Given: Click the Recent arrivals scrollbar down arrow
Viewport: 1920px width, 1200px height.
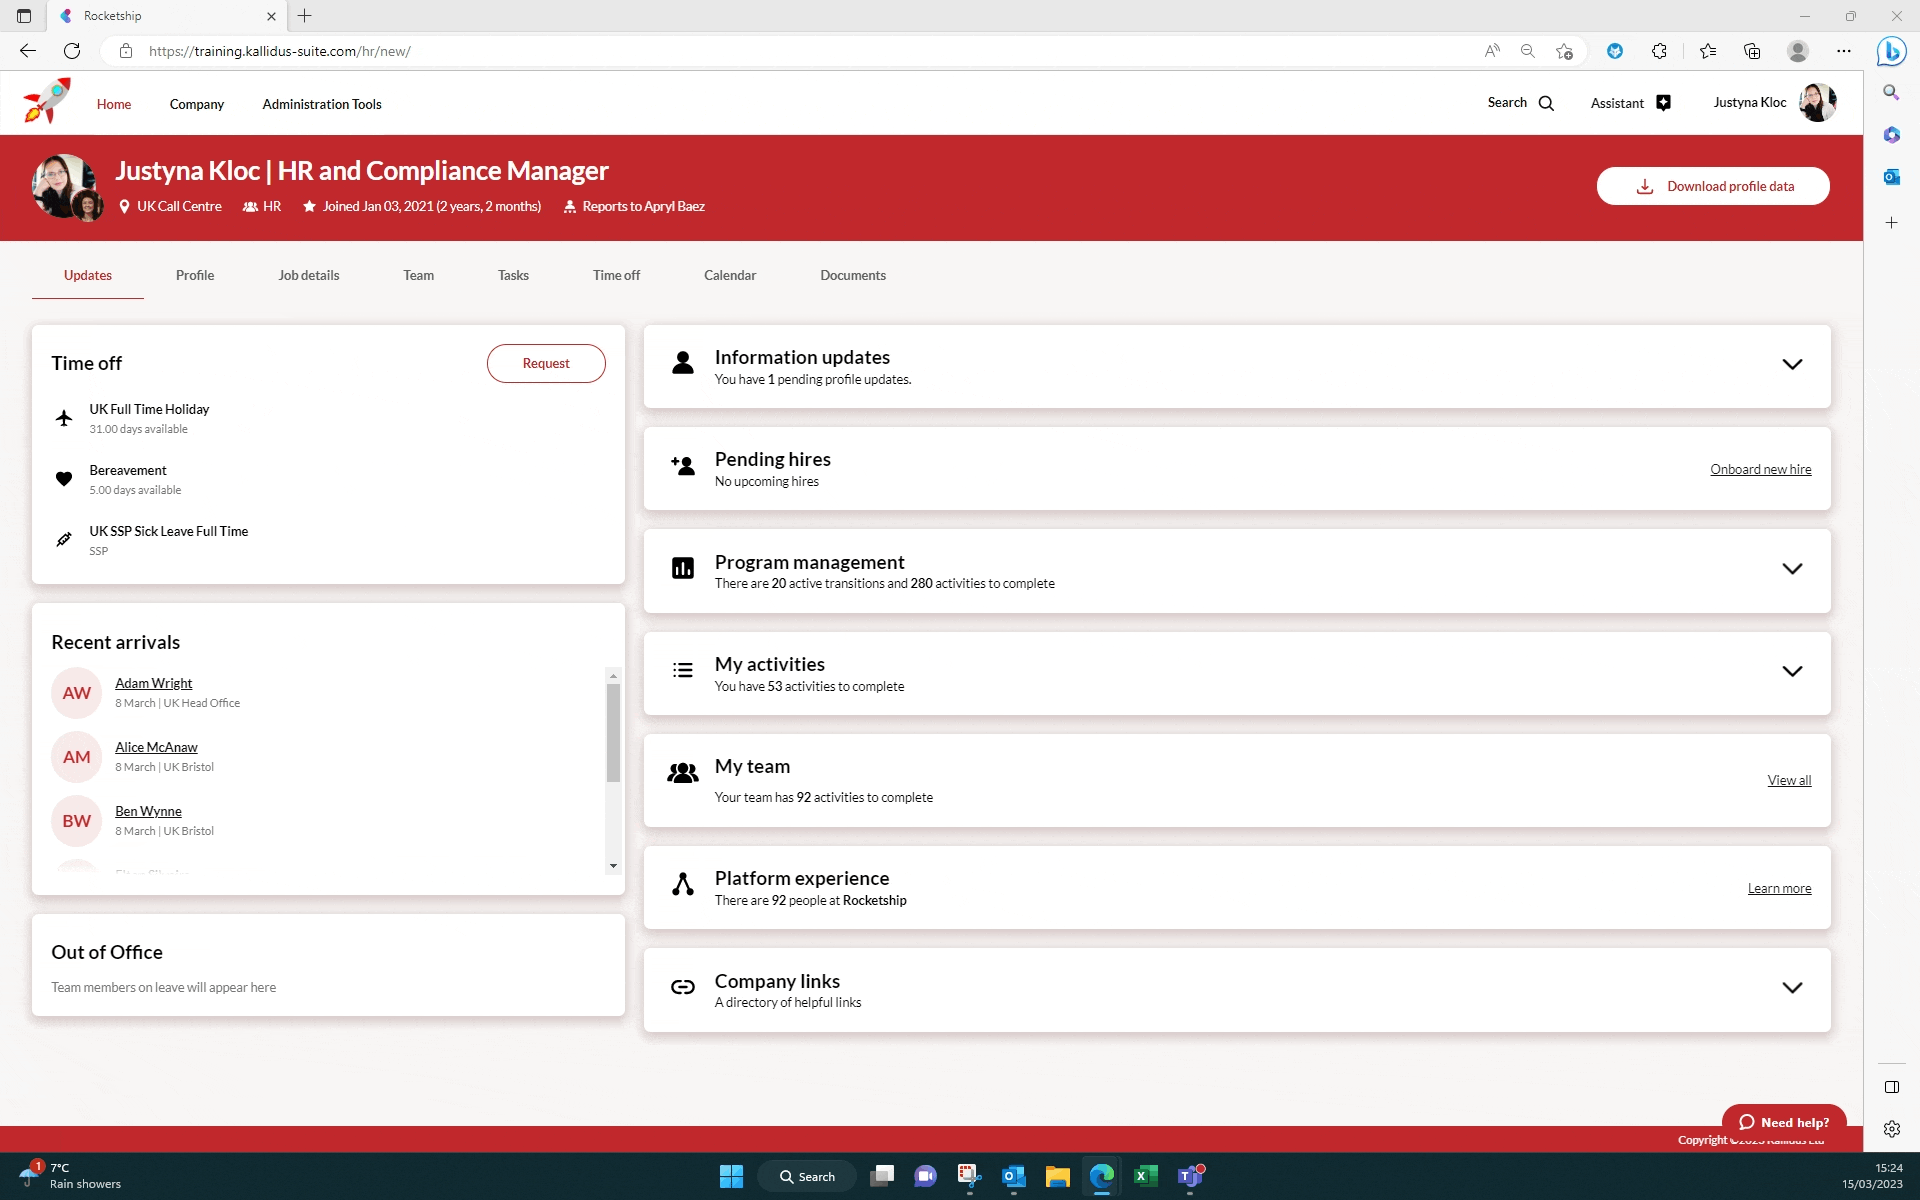Looking at the screenshot, I should pos(613,866).
